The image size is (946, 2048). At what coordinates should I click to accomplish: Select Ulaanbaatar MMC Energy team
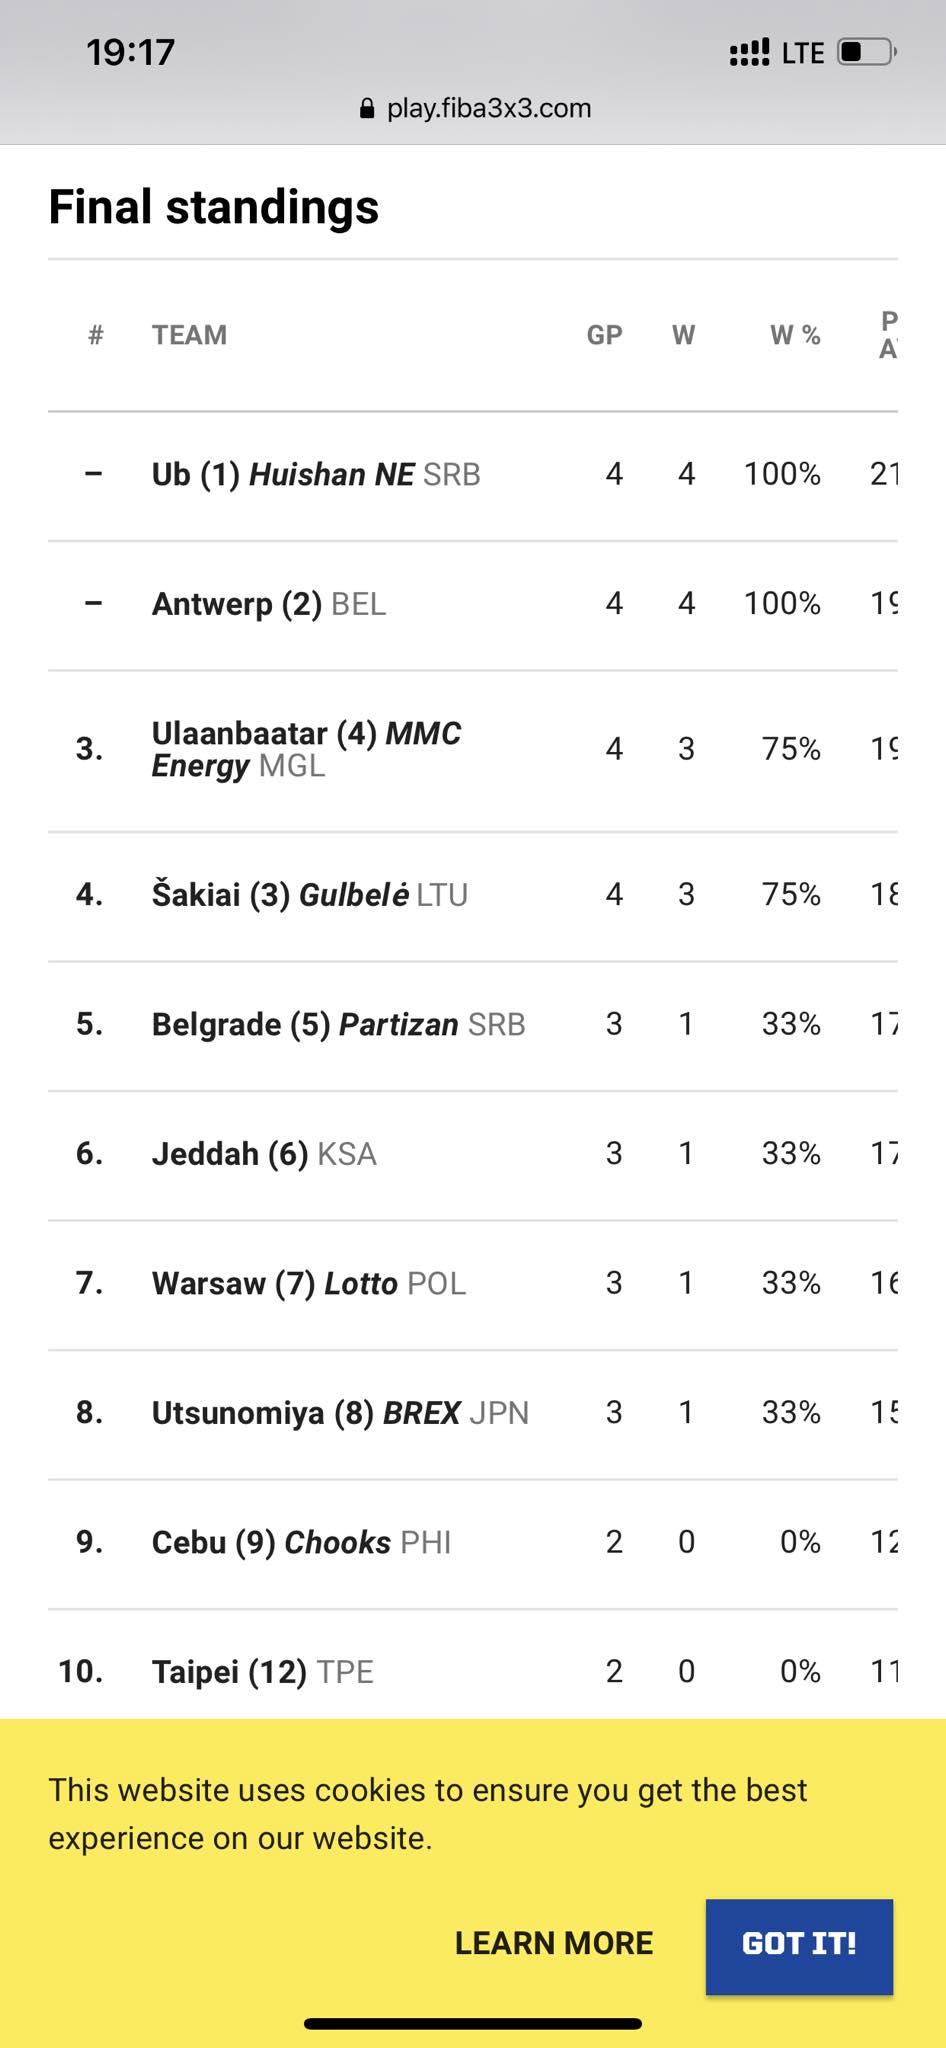[x=306, y=749]
